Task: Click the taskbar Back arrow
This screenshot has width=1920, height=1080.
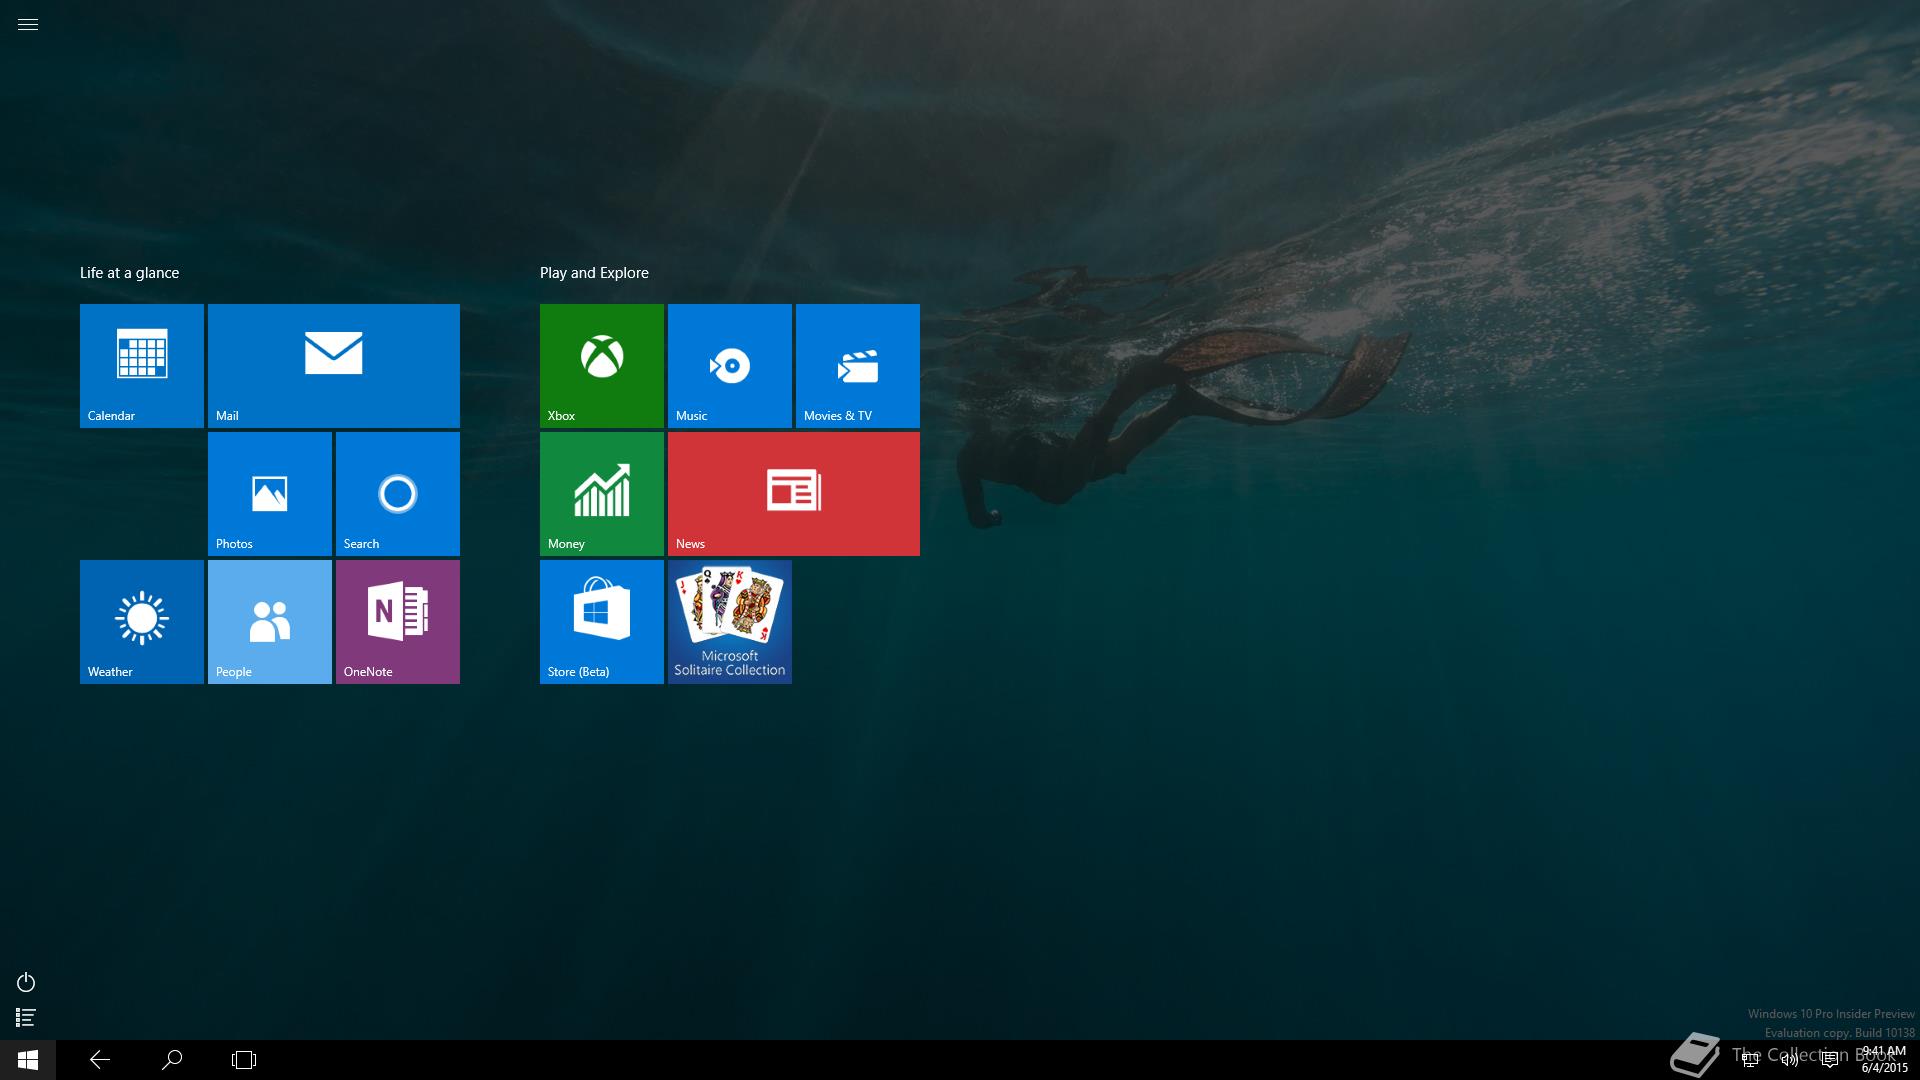Action: 100,1060
